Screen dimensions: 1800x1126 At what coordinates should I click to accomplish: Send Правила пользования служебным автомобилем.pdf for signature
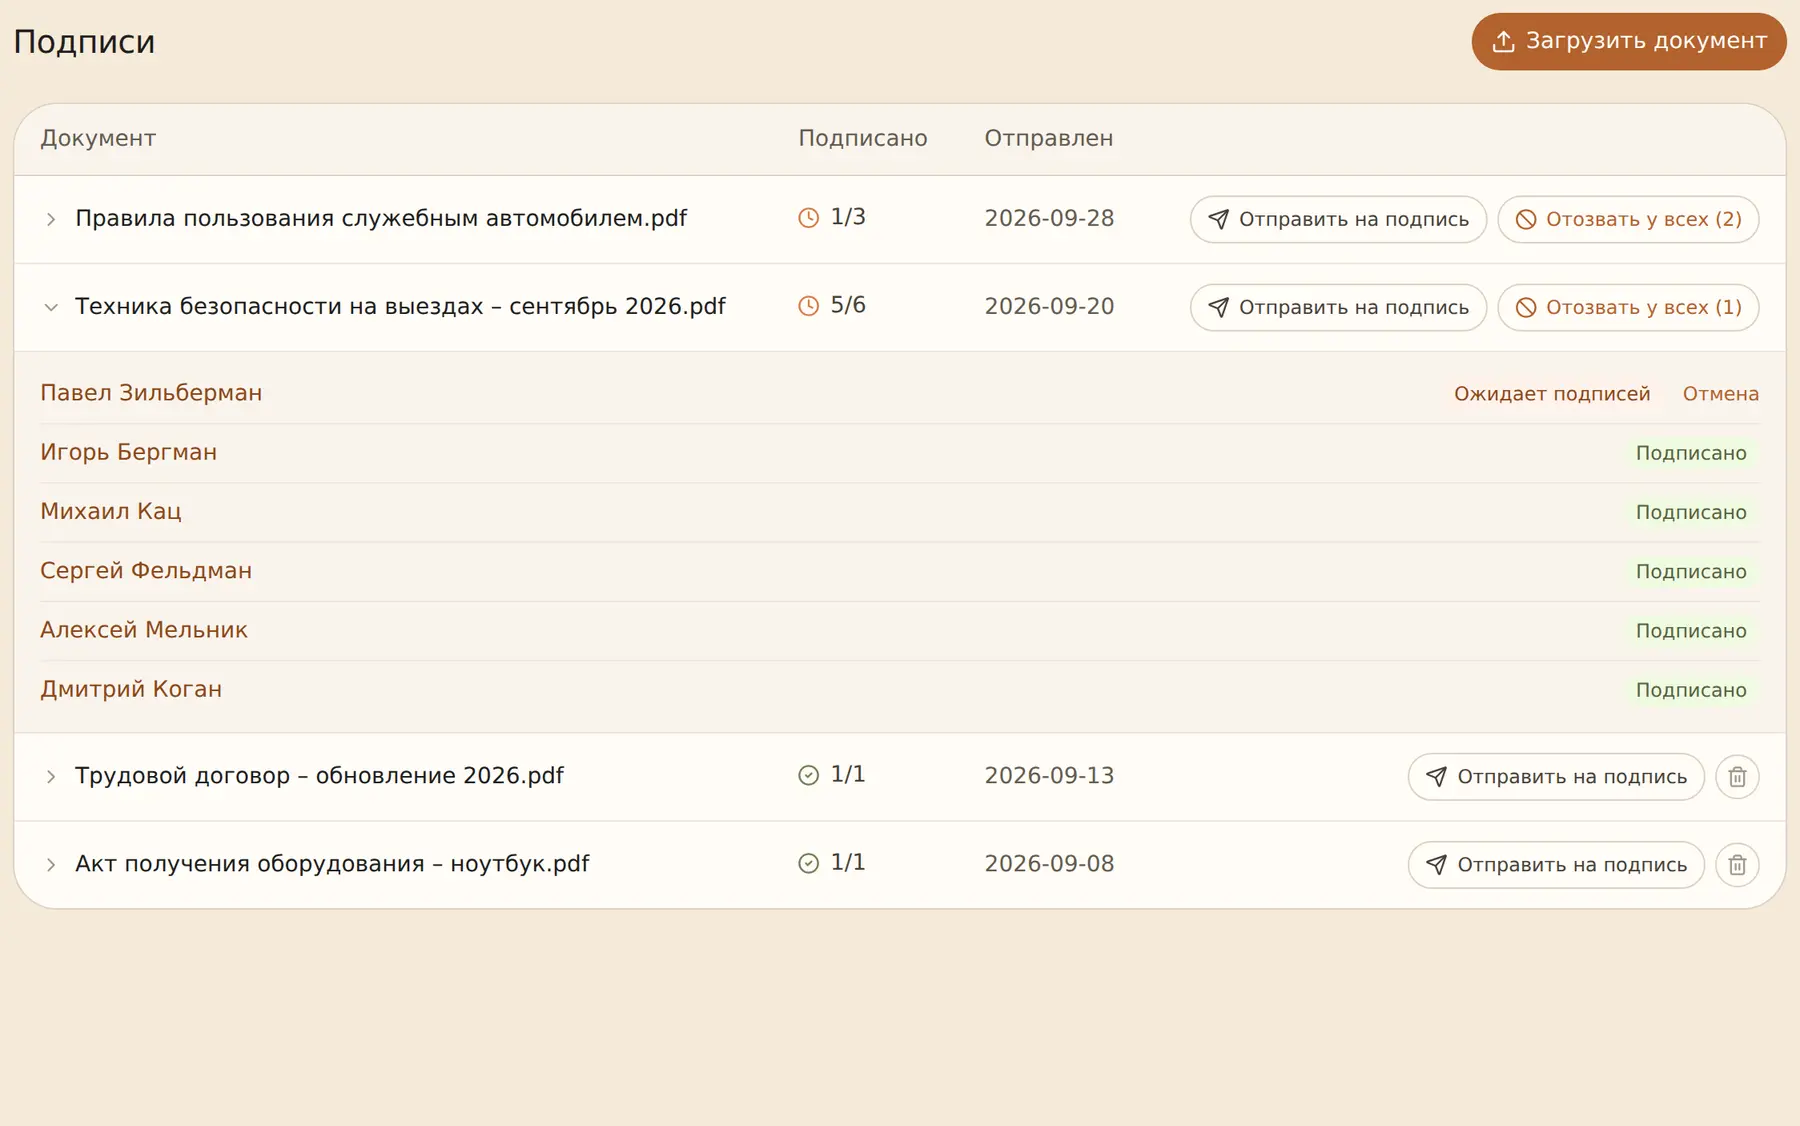coord(1338,219)
